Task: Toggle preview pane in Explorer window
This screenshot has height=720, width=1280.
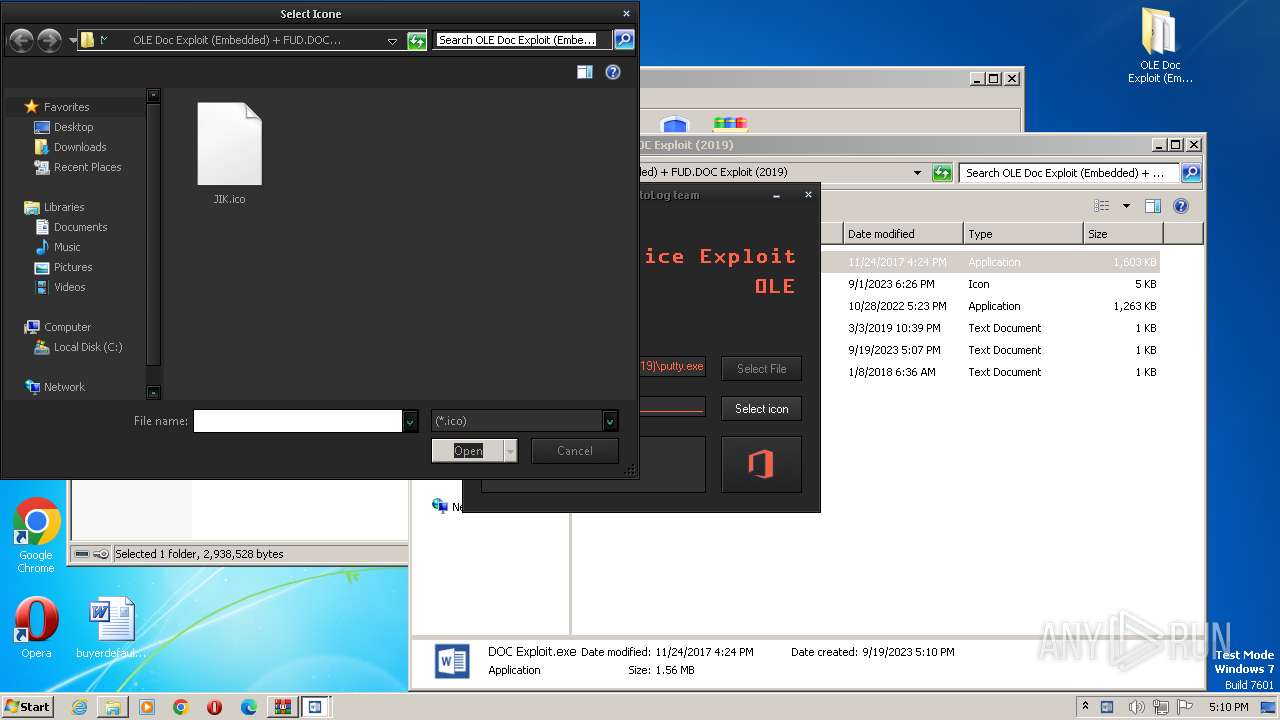Action: pyautogui.click(x=1153, y=206)
